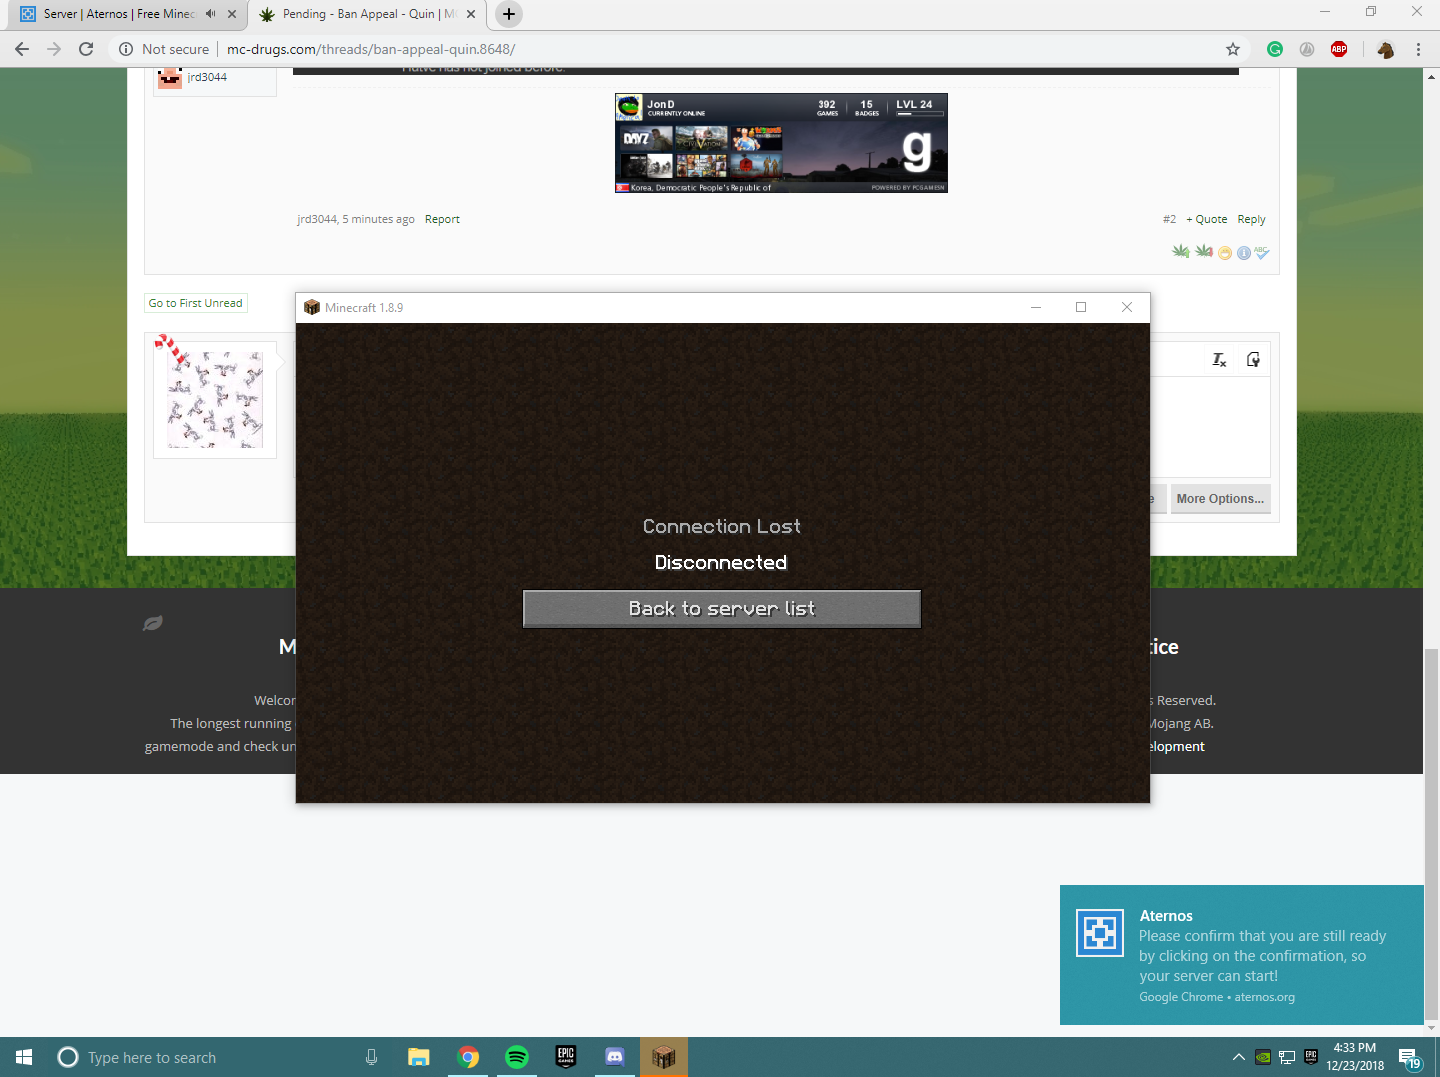Rate post with the green-arrow leaf icon

(1181, 251)
